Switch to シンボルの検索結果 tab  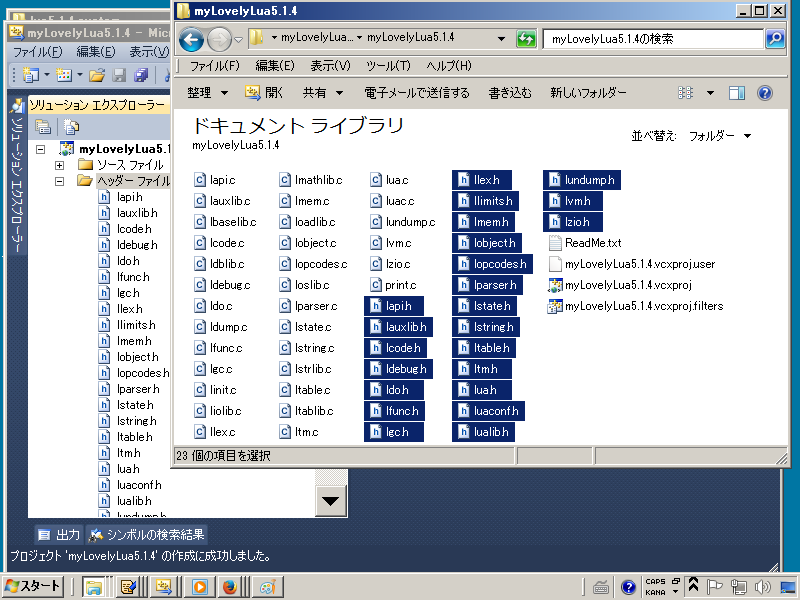(146, 535)
